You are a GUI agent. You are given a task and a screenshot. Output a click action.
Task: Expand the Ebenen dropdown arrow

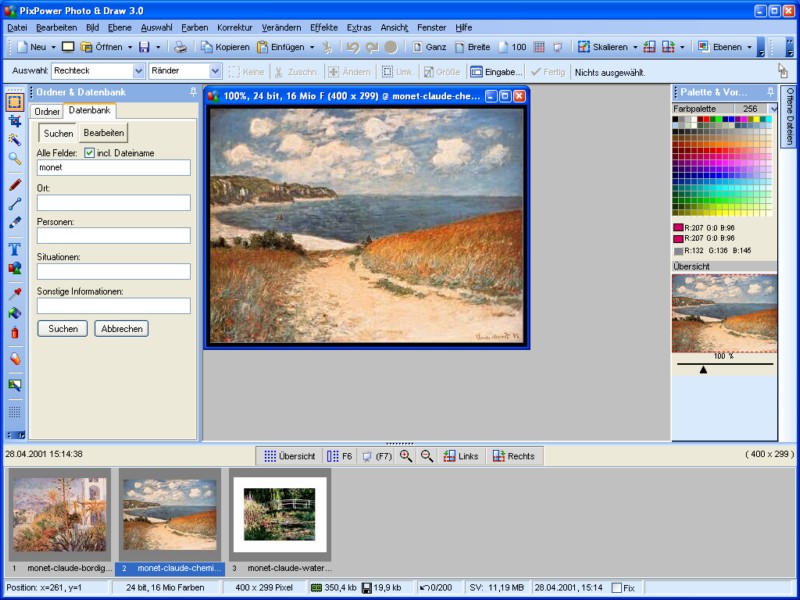pos(749,47)
